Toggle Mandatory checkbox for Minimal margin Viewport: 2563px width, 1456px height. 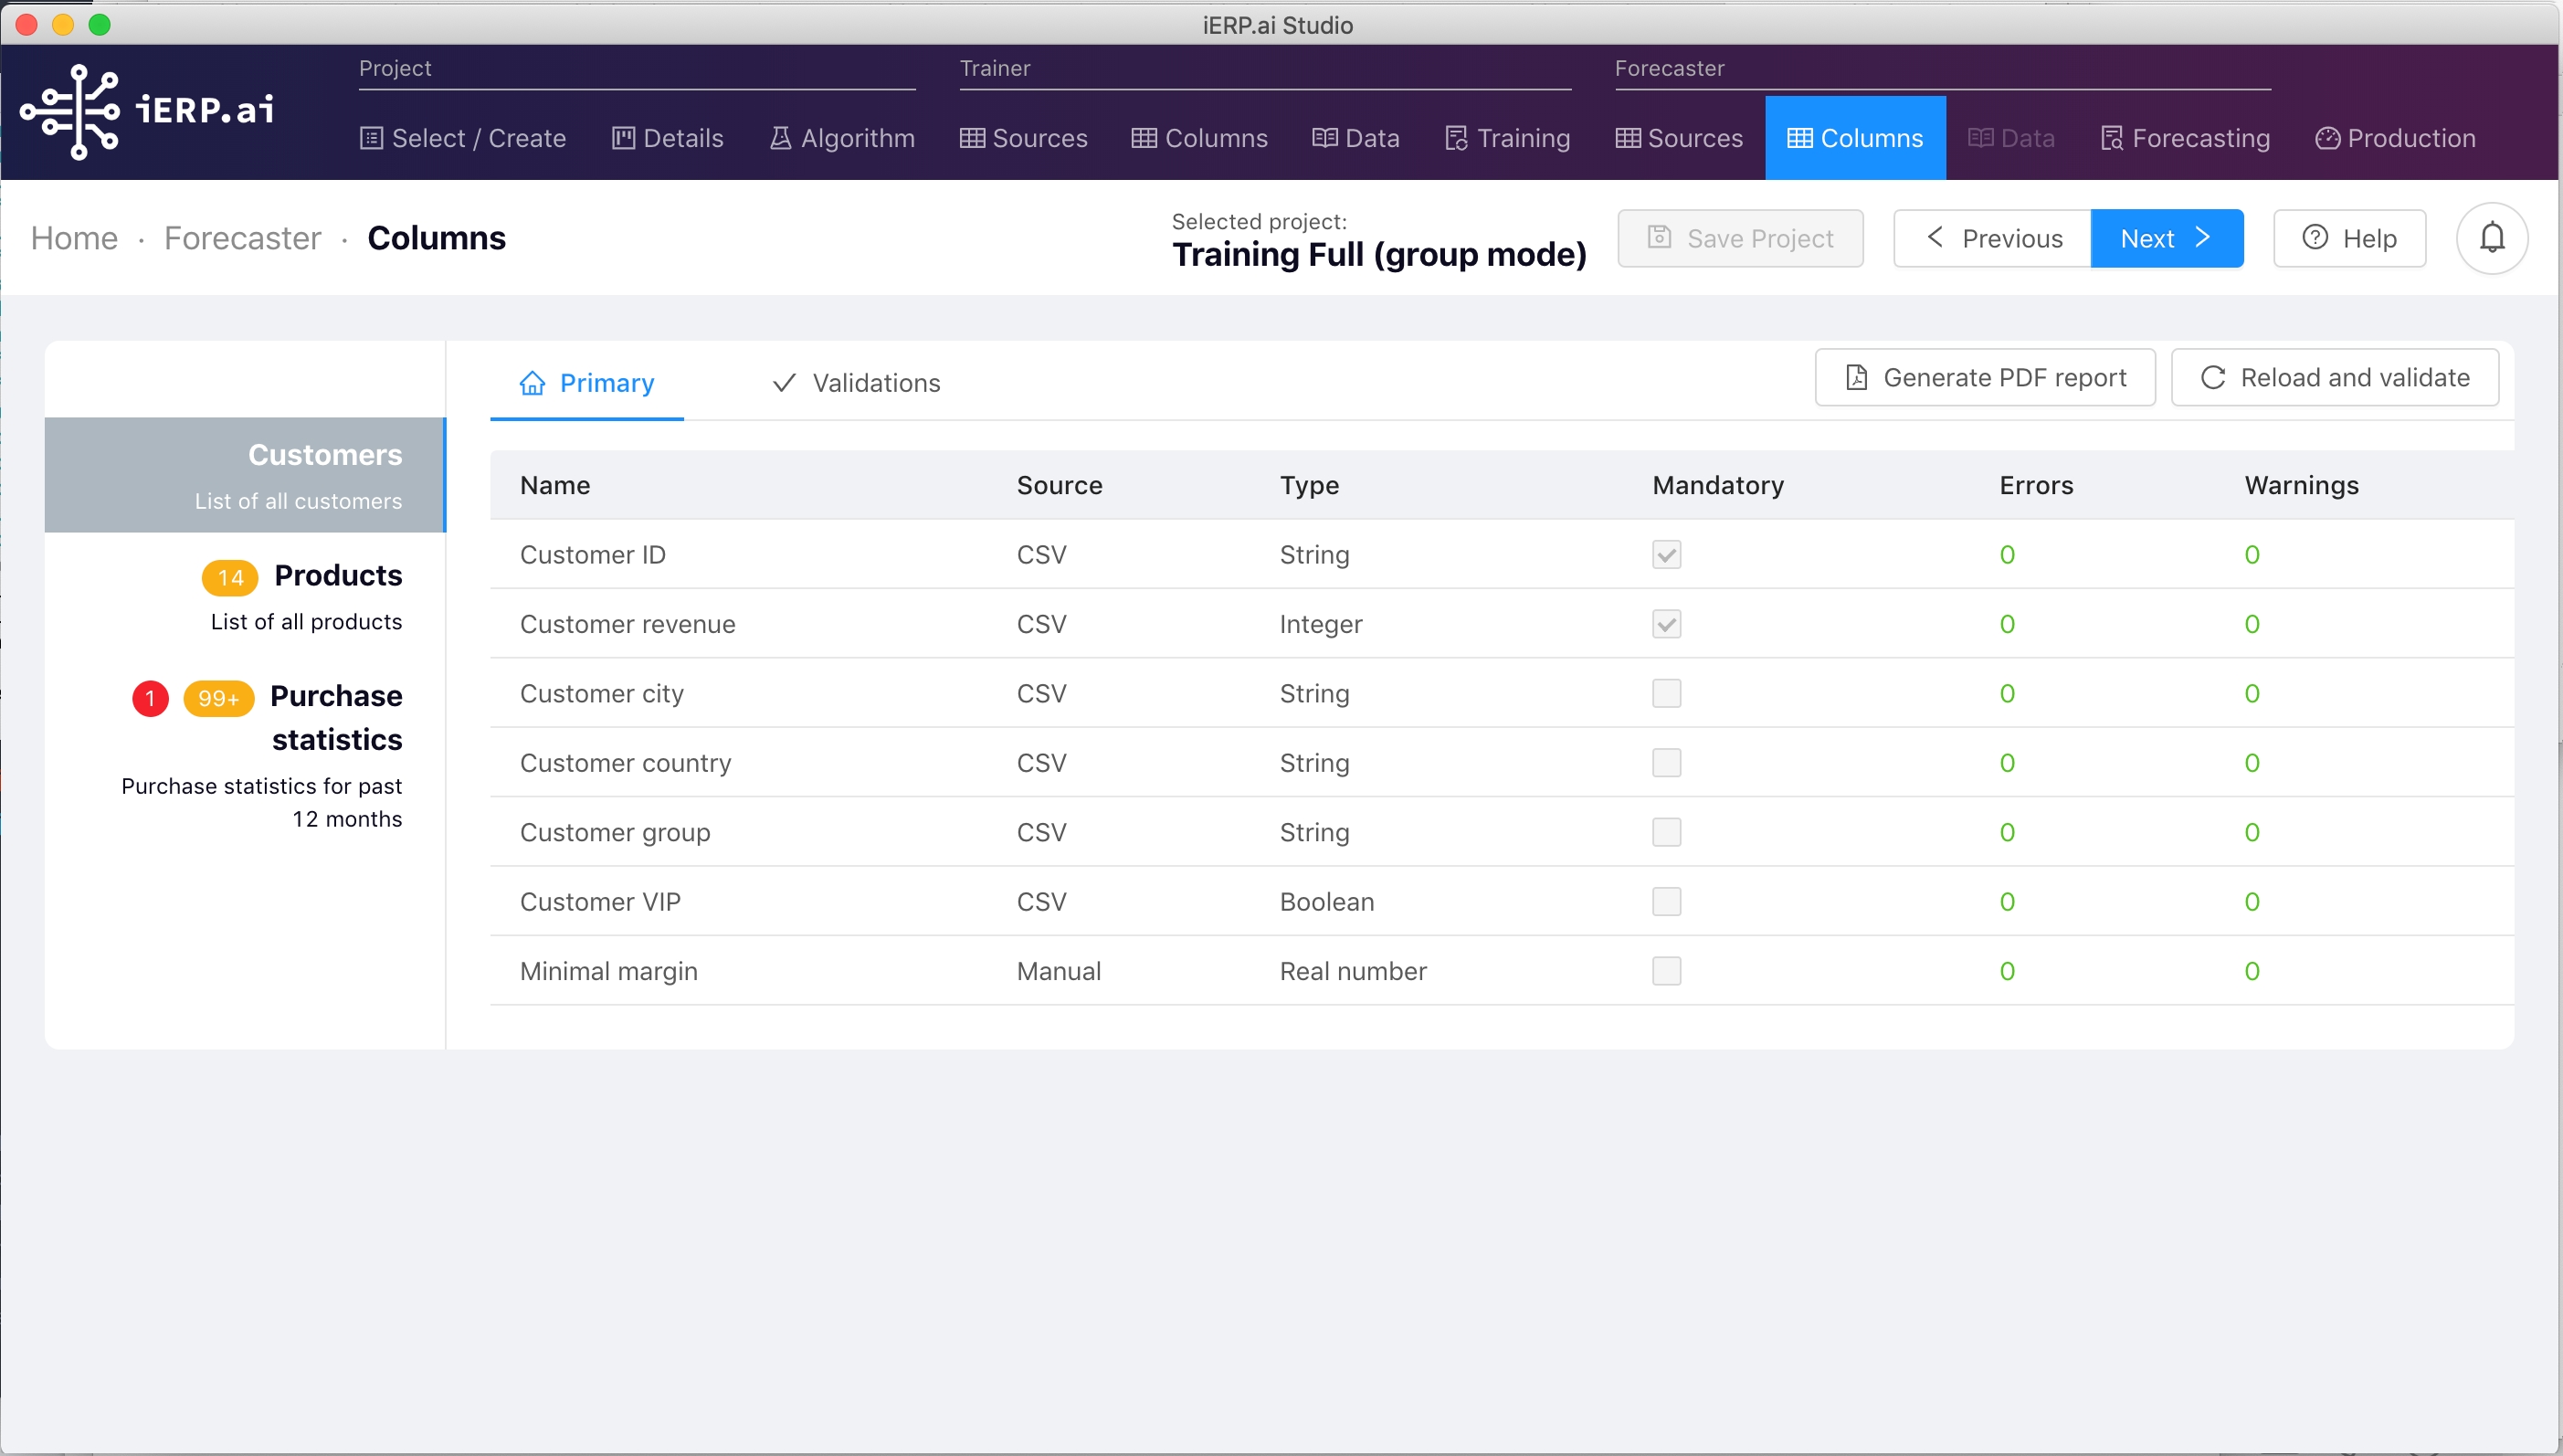[1666, 971]
